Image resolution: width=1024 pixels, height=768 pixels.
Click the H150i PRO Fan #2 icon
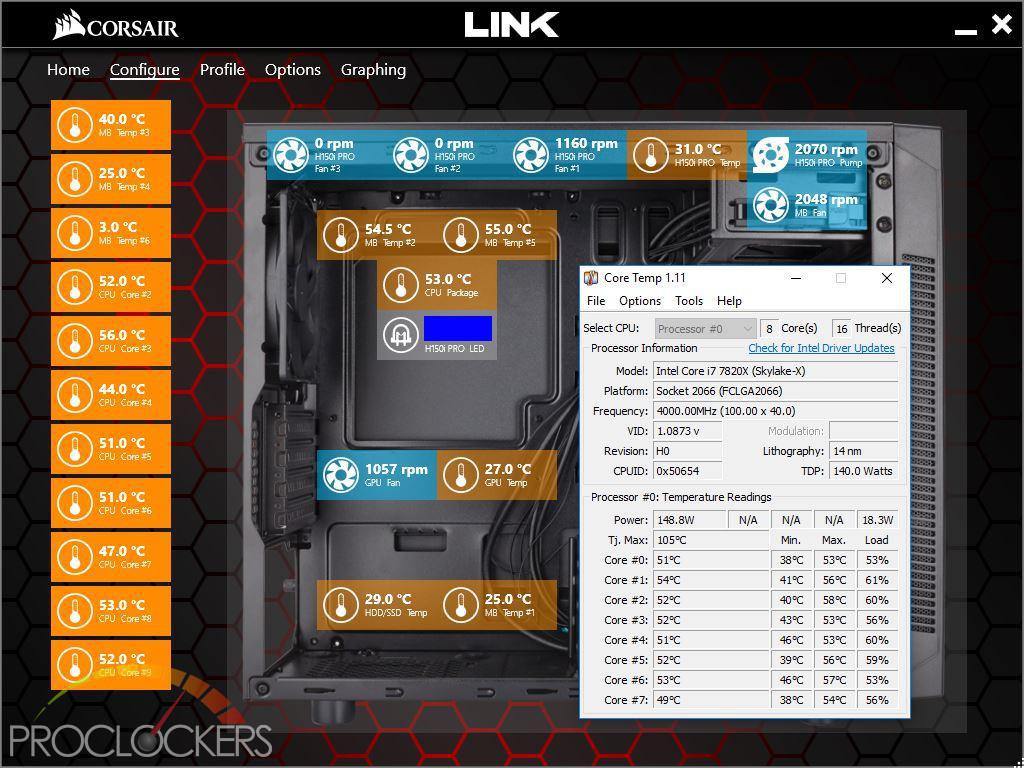410,155
